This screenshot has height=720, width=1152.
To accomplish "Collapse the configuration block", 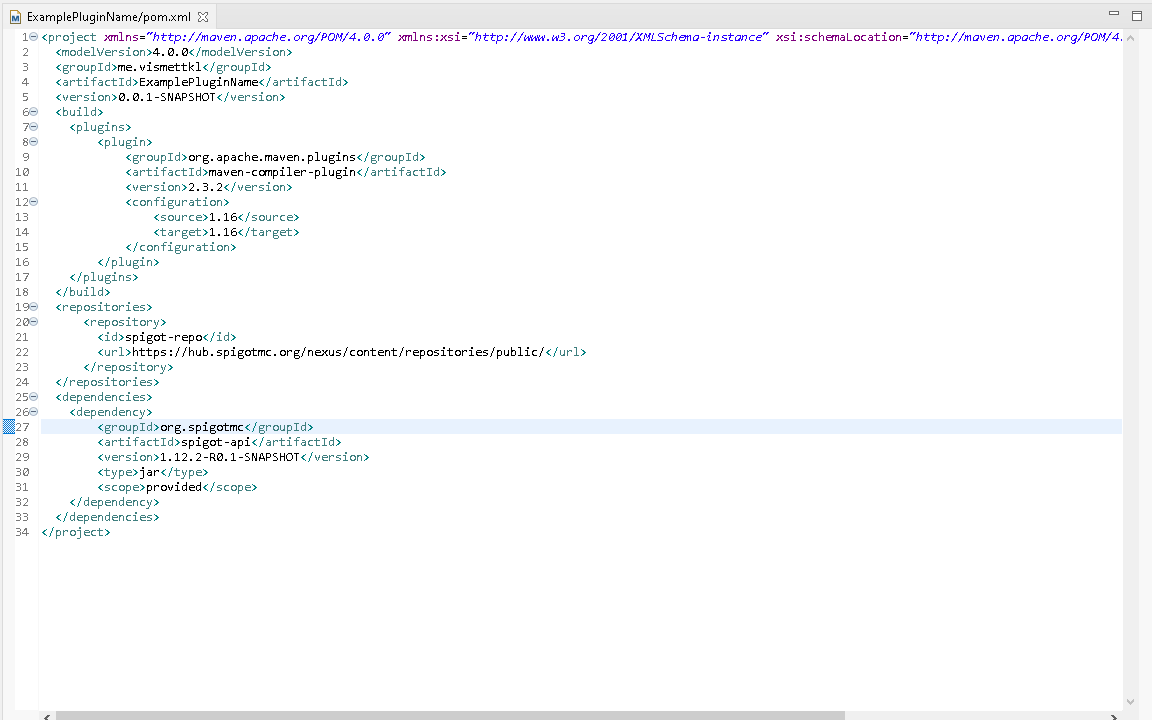I will 33,201.
